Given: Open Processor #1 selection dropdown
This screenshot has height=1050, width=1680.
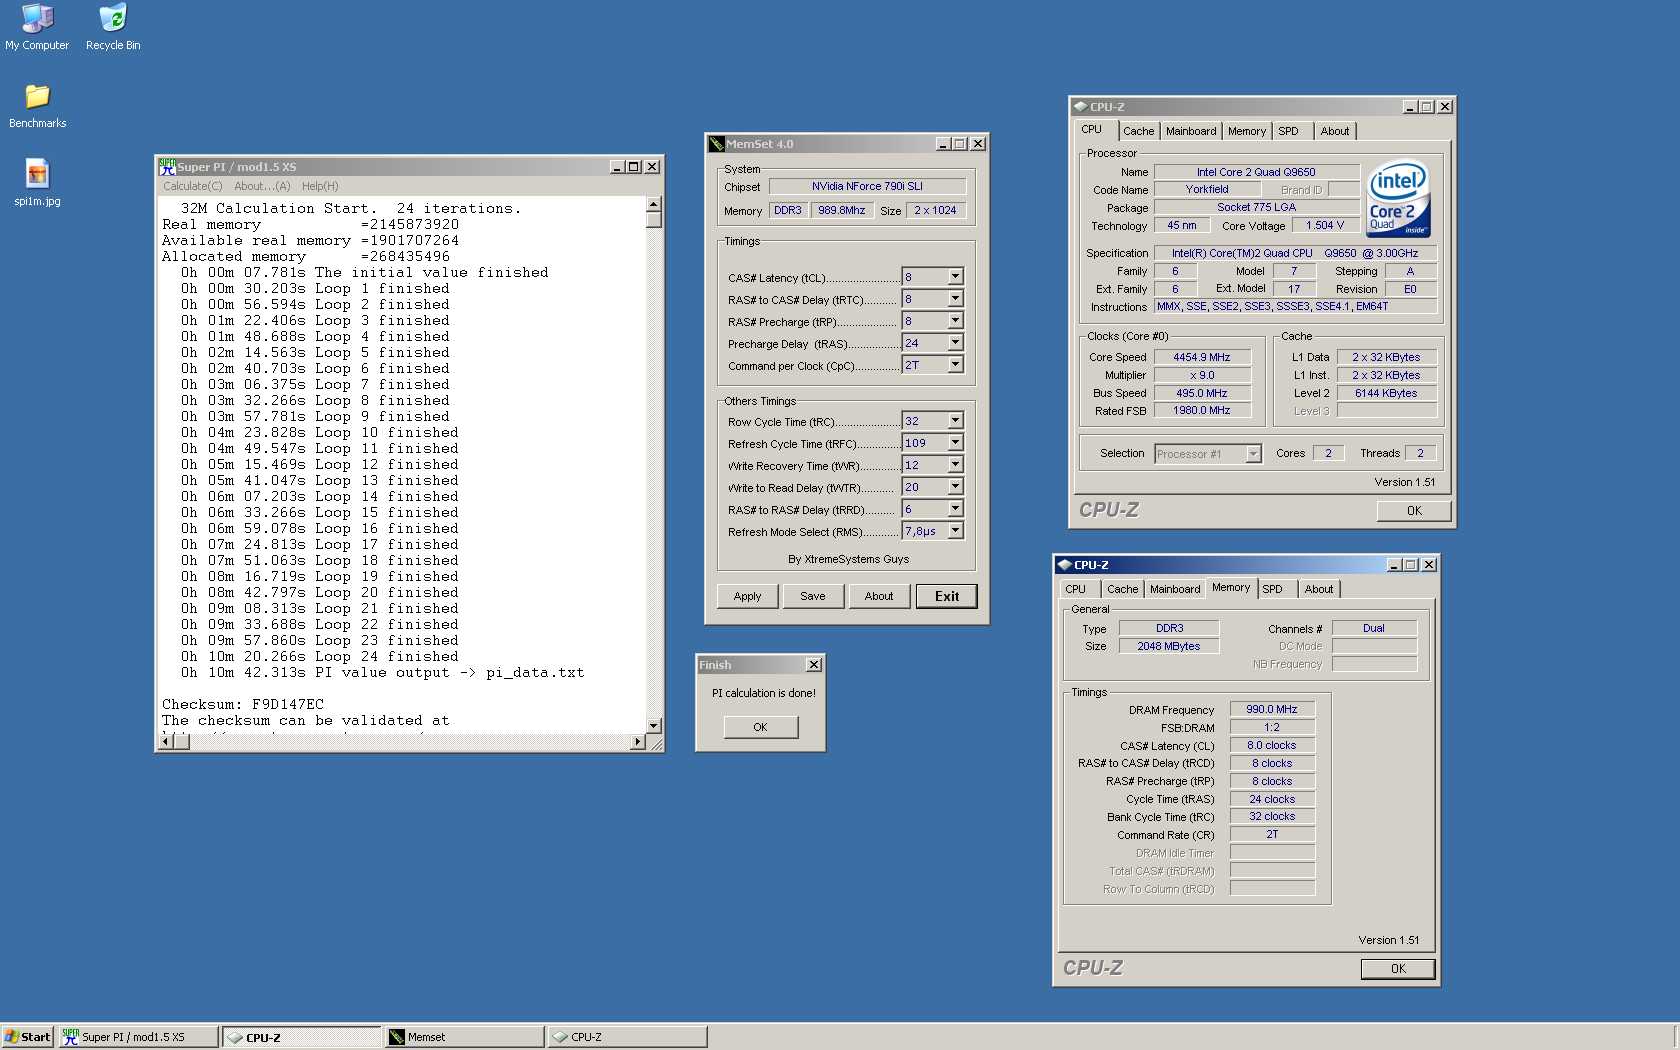Looking at the screenshot, I should (x=1253, y=454).
